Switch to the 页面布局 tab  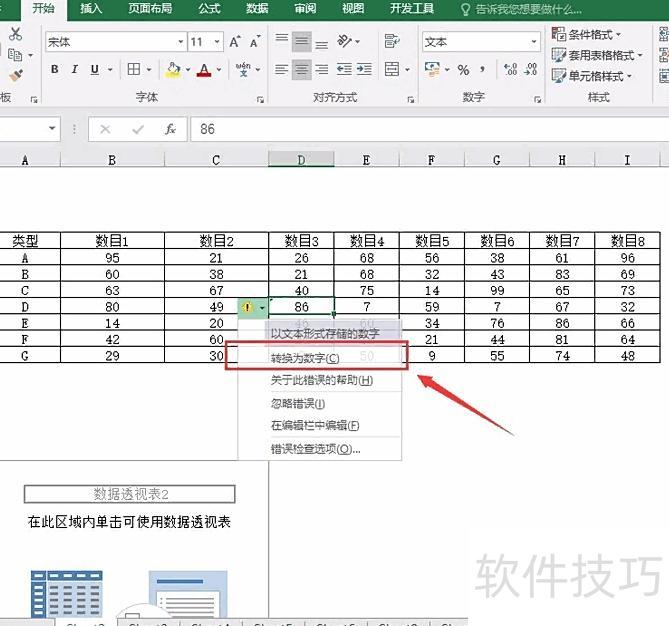(x=150, y=9)
